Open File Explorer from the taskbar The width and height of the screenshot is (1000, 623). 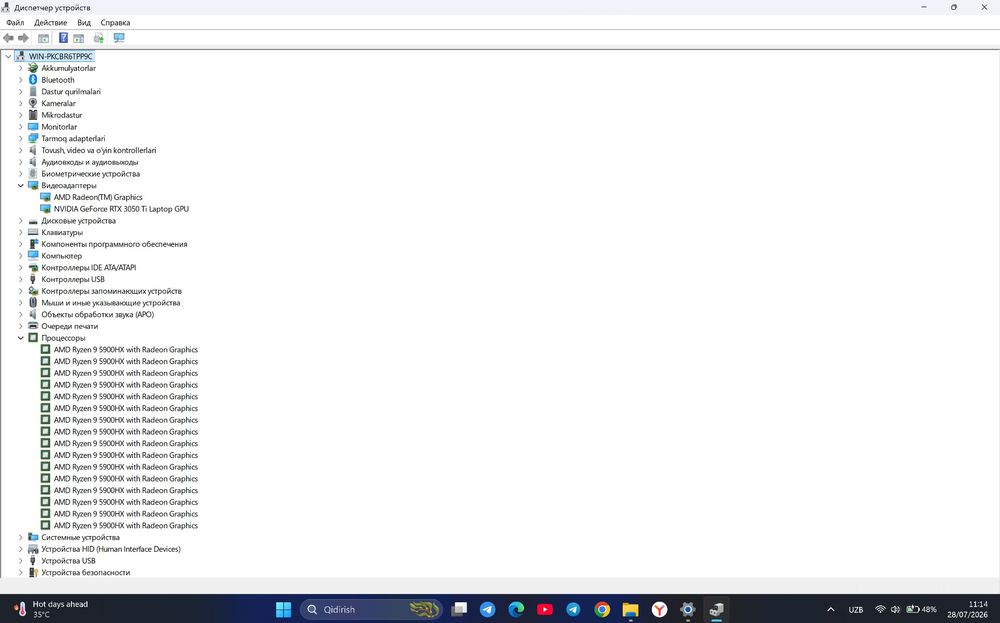[631, 610]
